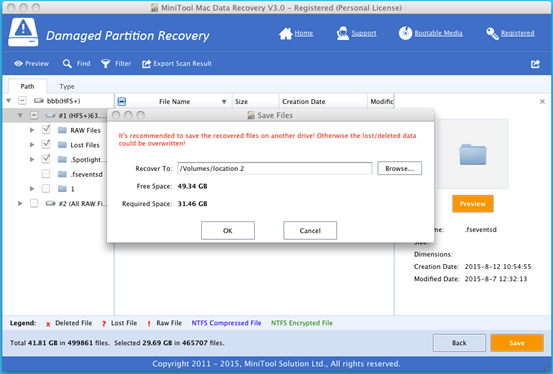553x374 pixels.
Task: Click the Back button
Action: (459, 343)
